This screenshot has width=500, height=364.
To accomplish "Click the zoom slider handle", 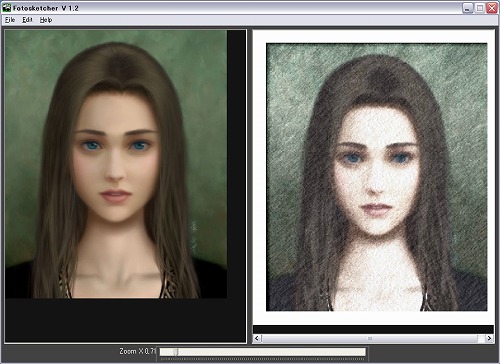I will (176, 352).
